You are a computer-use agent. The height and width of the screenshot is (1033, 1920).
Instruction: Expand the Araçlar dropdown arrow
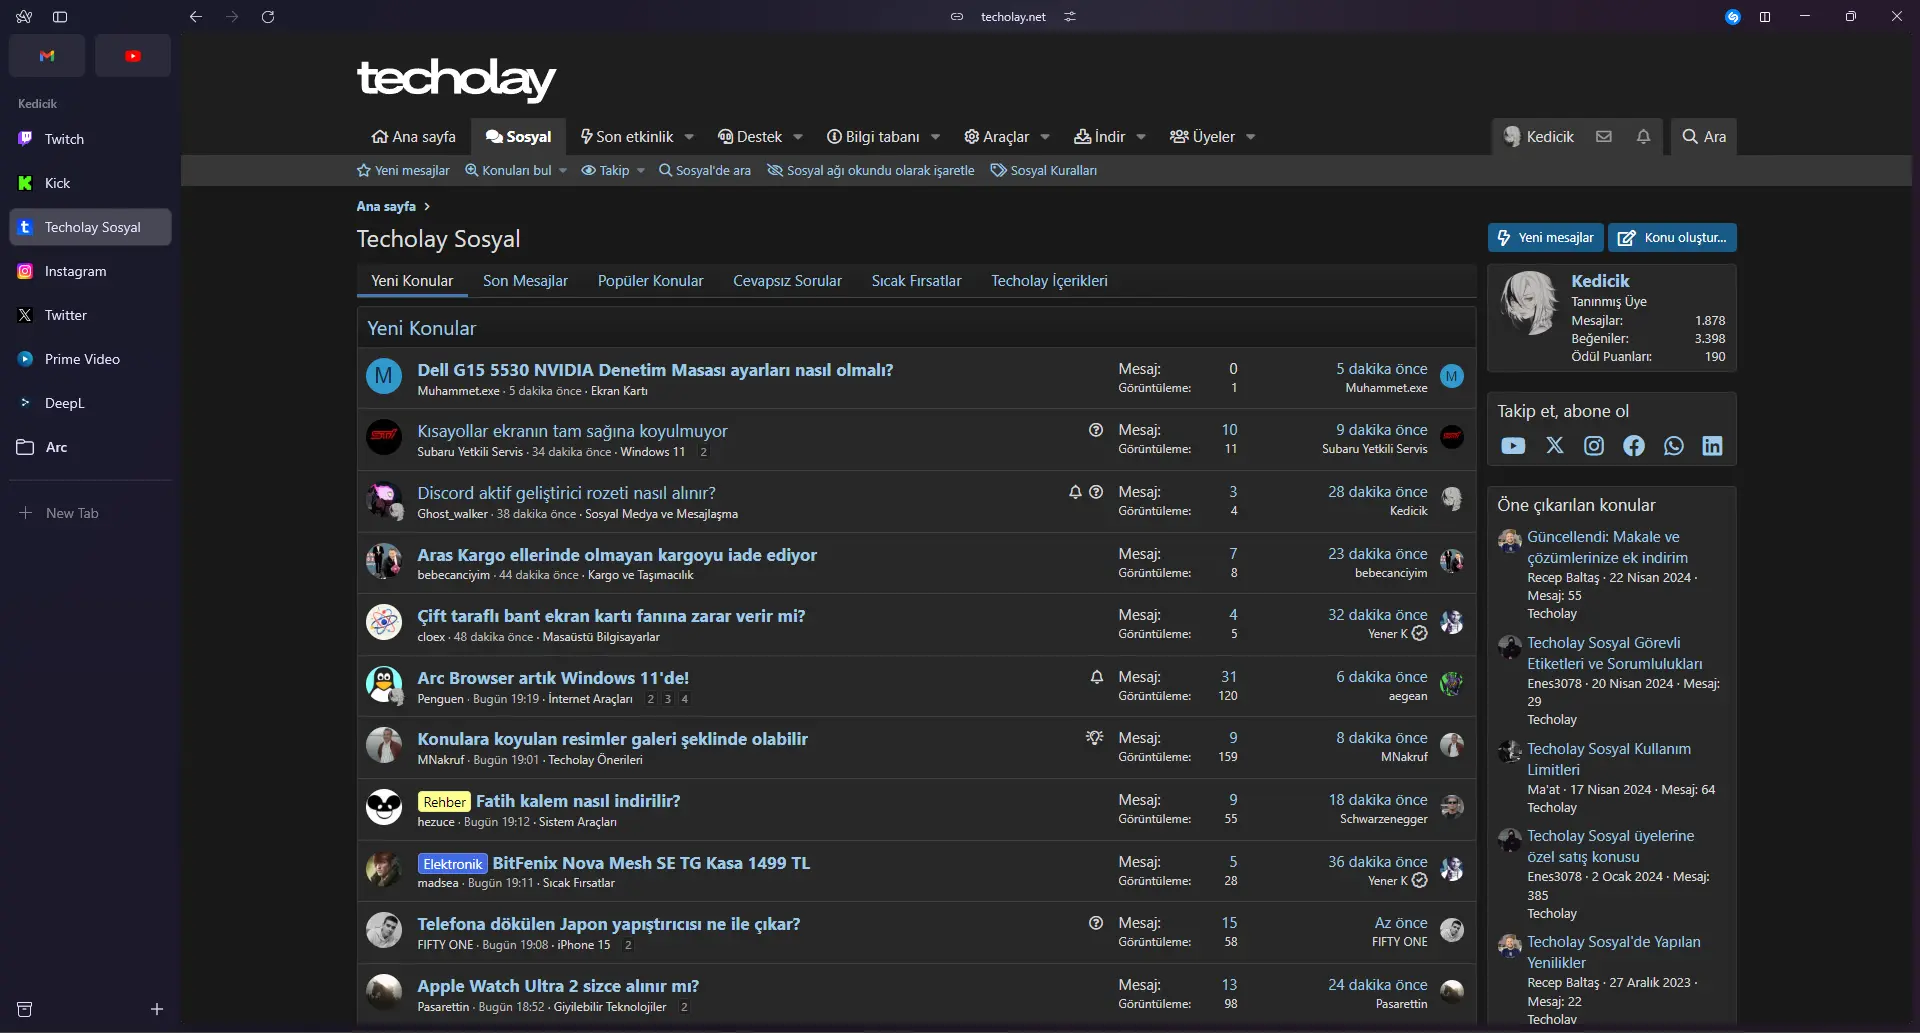coord(1045,137)
